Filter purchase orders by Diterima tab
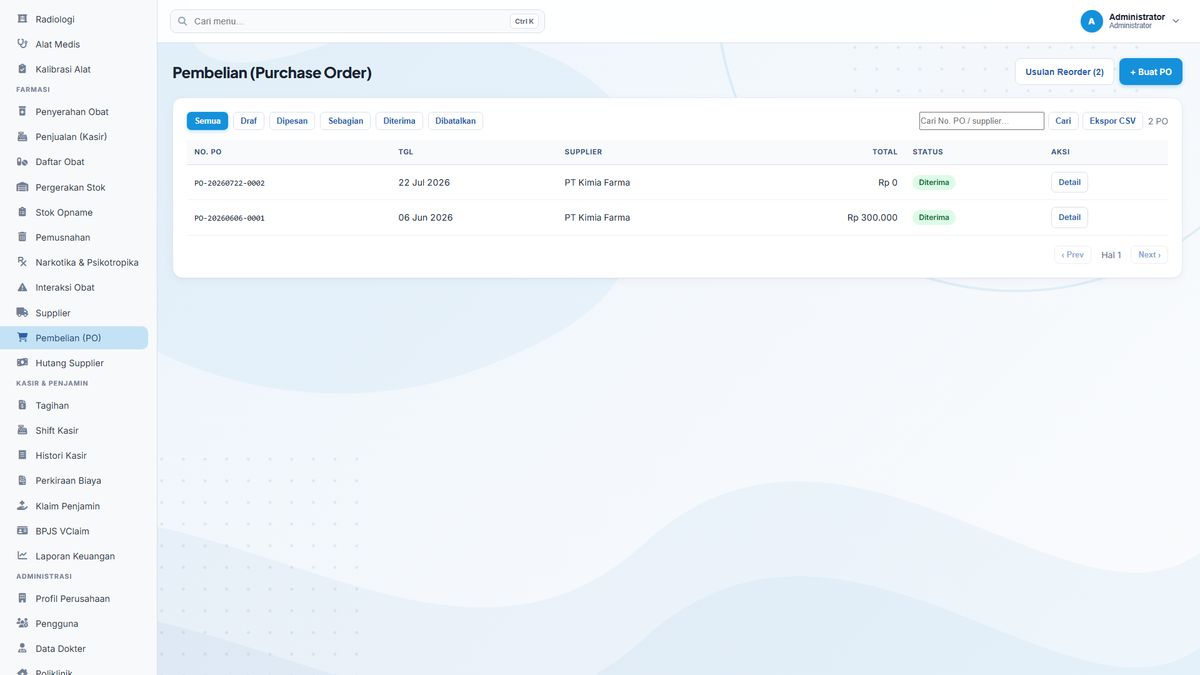Image resolution: width=1200 pixels, height=675 pixels. coord(399,121)
